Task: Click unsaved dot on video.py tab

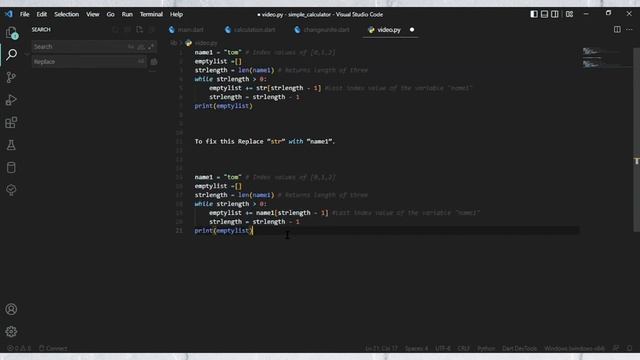Action: (412, 30)
